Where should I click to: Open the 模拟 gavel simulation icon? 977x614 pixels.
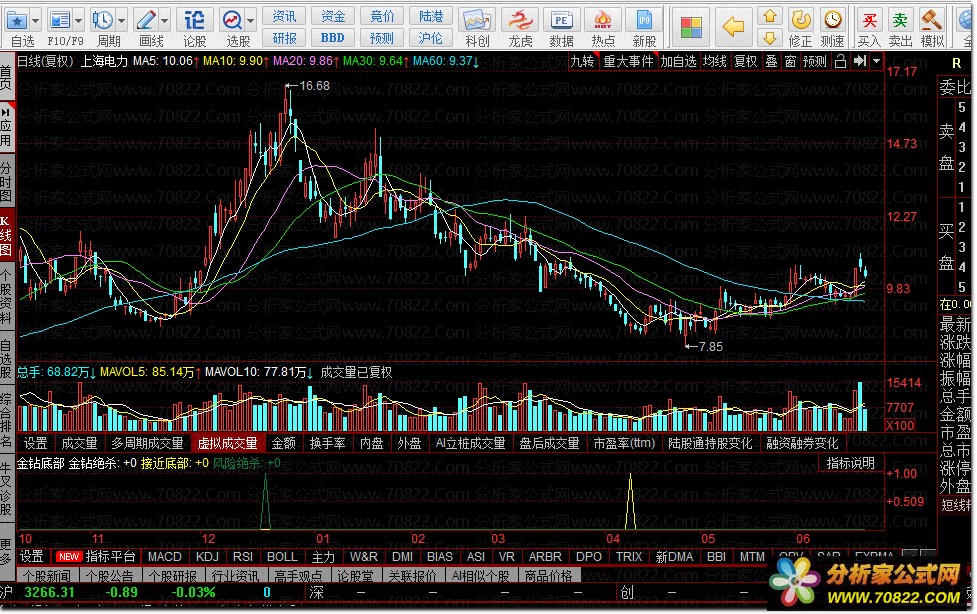point(932,20)
